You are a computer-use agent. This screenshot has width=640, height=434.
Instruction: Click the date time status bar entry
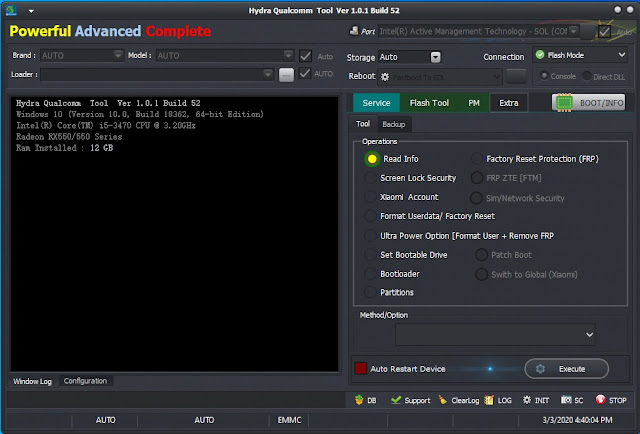(x=577, y=420)
